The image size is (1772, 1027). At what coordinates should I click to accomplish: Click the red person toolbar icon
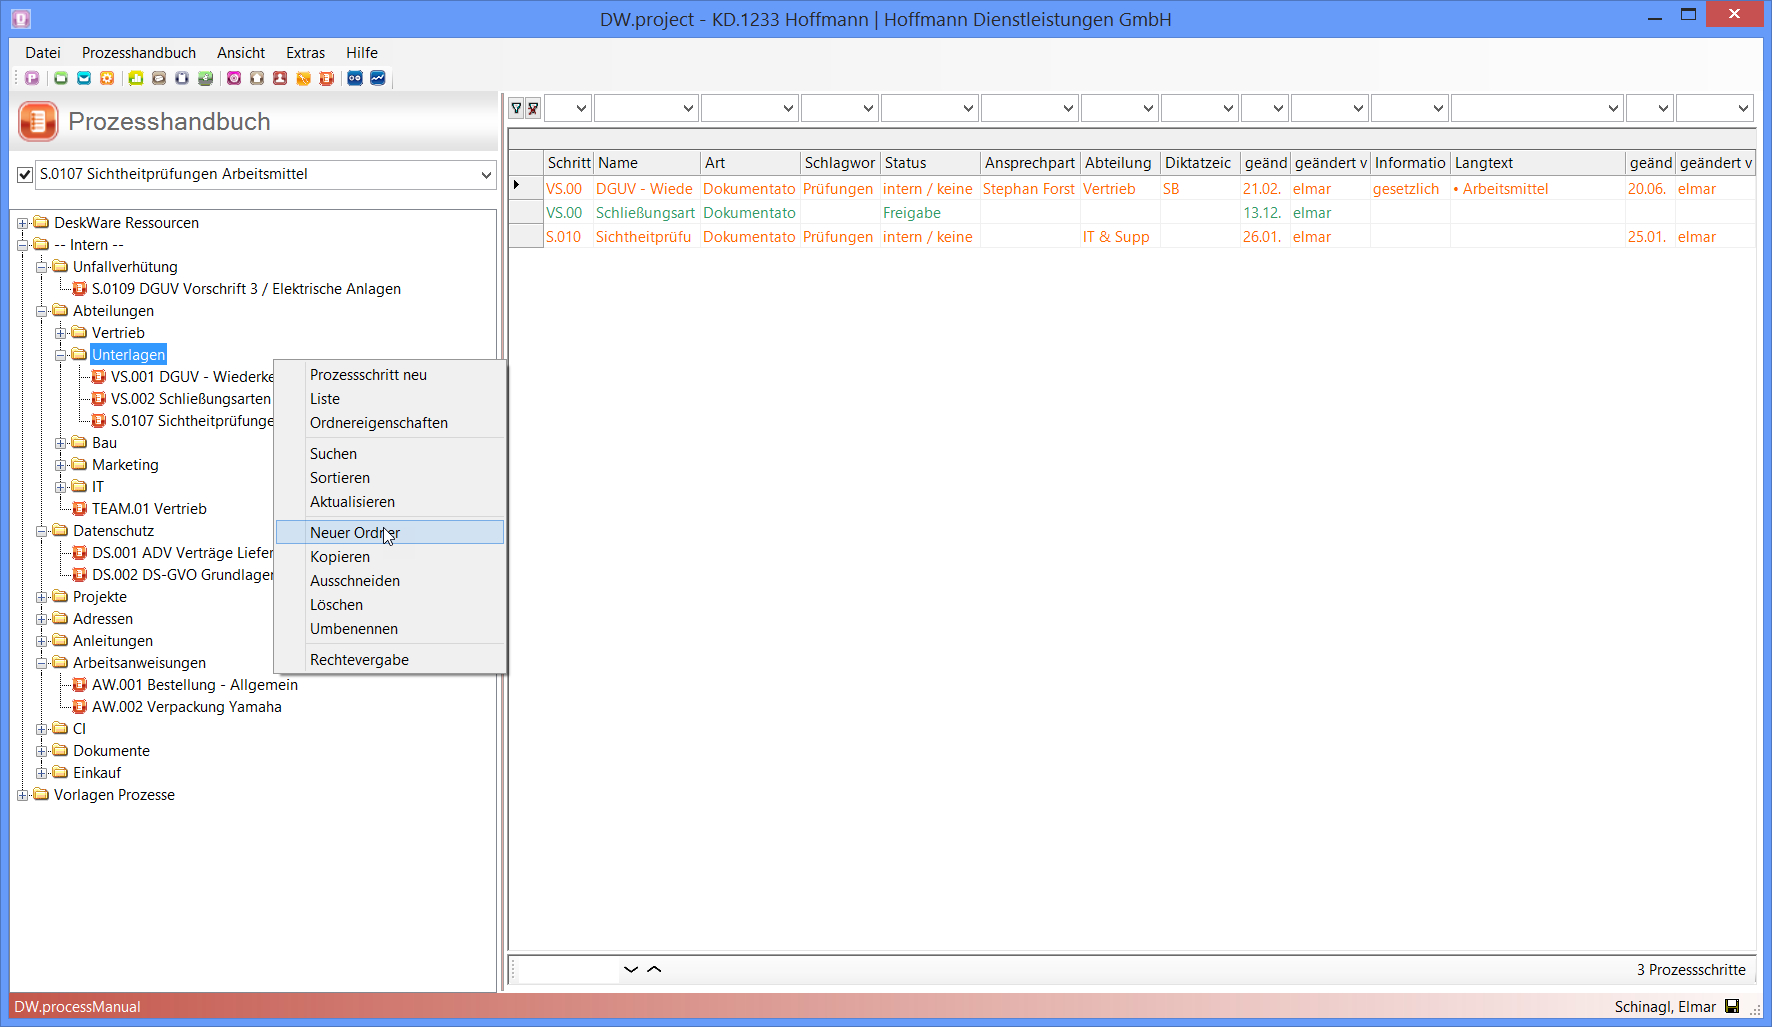click(x=280, y=78)
